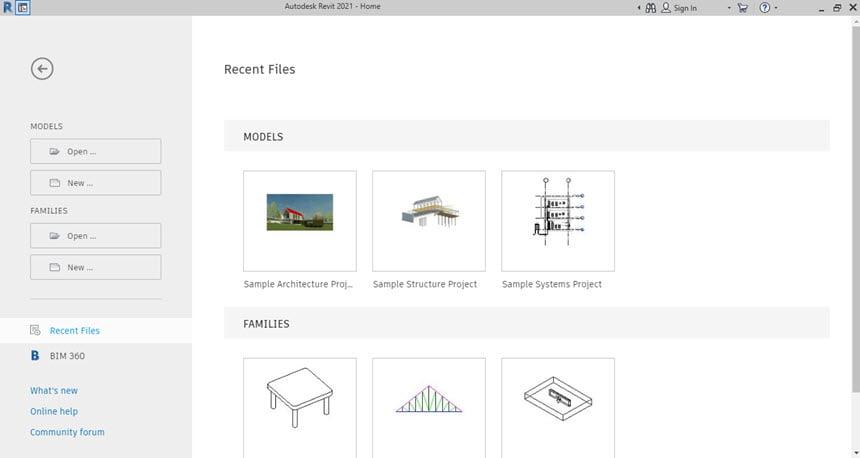Image resolution: width=860 pixels, height=458 pixels.
Task: Select the Recent Files navigation item
Action: 96,330
